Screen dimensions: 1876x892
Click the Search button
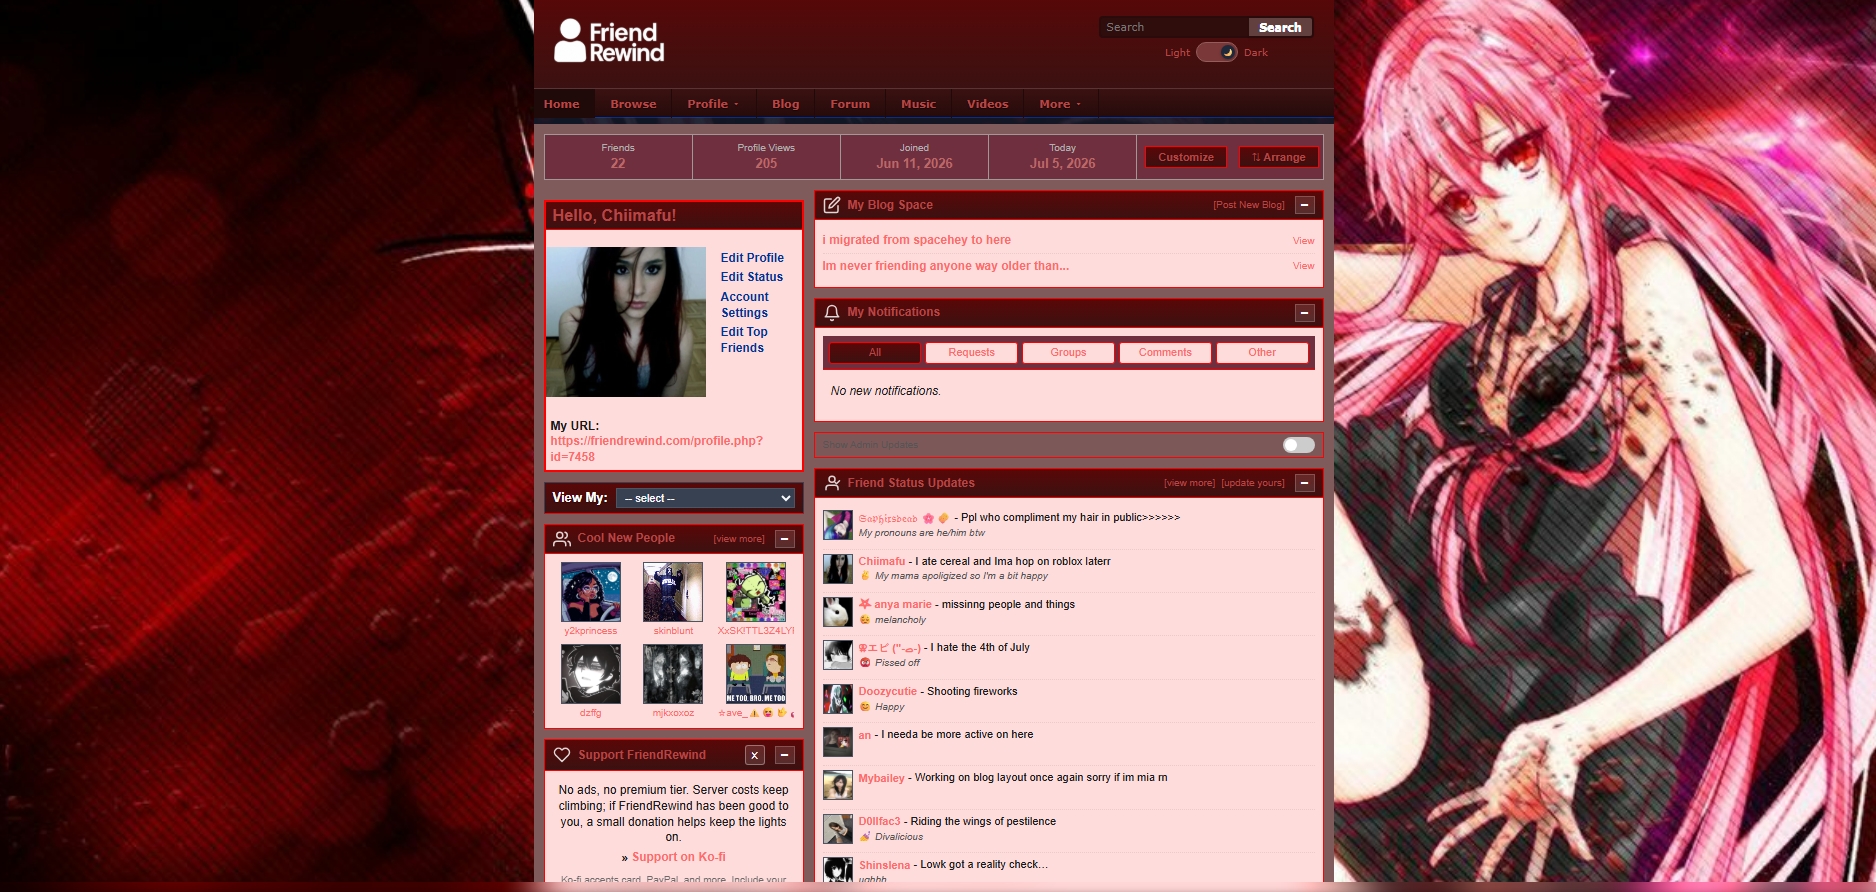click(x=1280, y=27)
